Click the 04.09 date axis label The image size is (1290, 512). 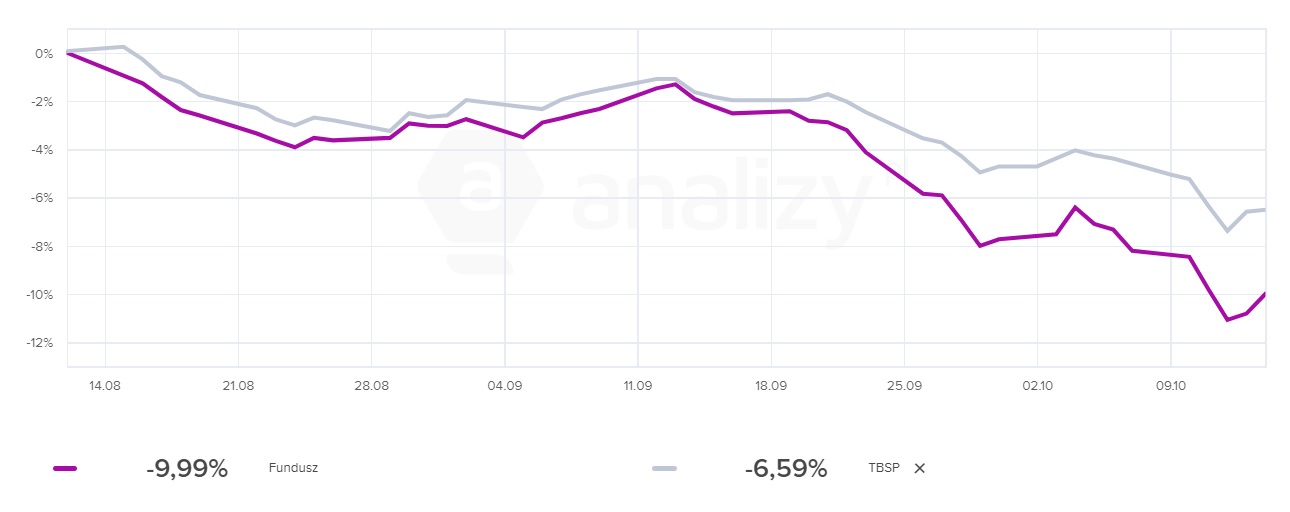click(505, 385)
